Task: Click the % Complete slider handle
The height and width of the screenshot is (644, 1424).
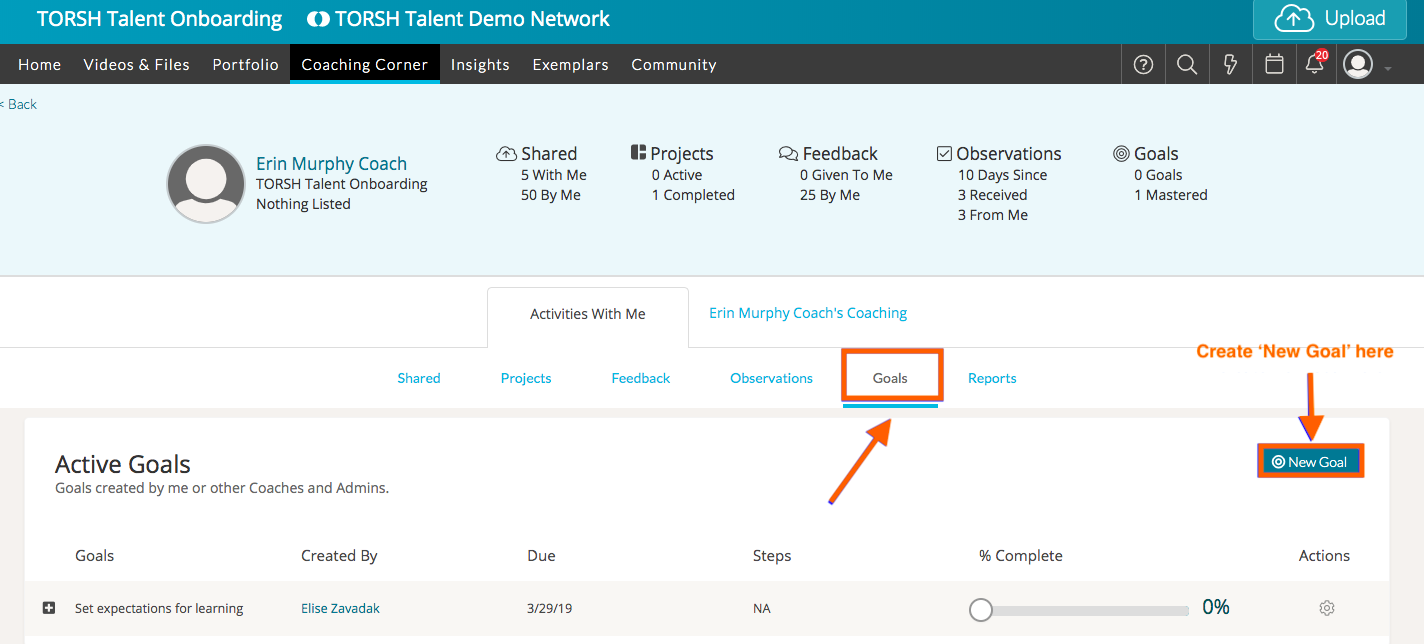Action: (x=981, y=609)
